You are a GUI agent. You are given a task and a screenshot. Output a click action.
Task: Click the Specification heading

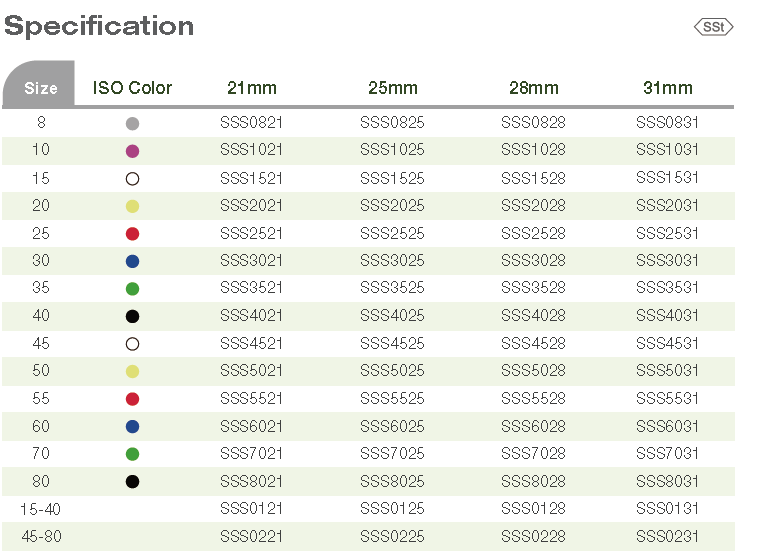(x=99, y=26)
